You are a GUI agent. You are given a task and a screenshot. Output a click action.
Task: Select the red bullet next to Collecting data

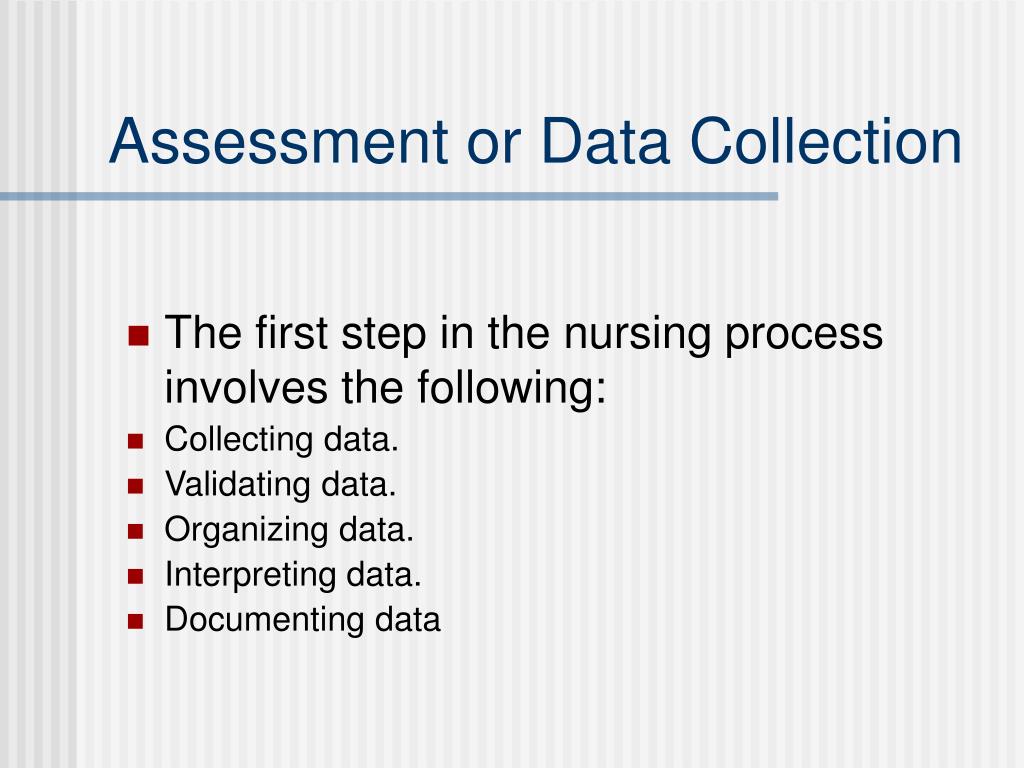tap(135, 441)
